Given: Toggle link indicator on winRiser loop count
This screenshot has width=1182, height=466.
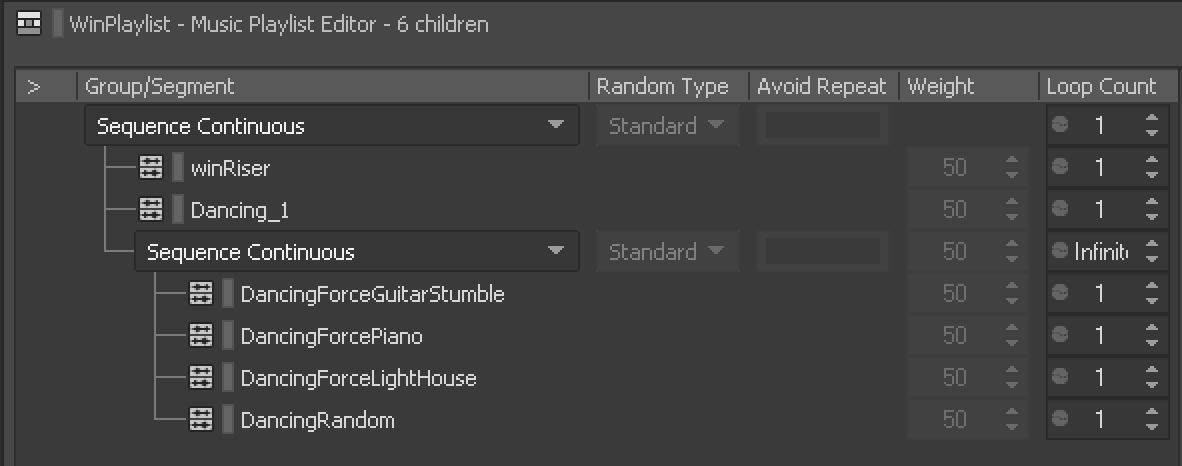Looking at the screenshot, I should [x=1060, y=167].
